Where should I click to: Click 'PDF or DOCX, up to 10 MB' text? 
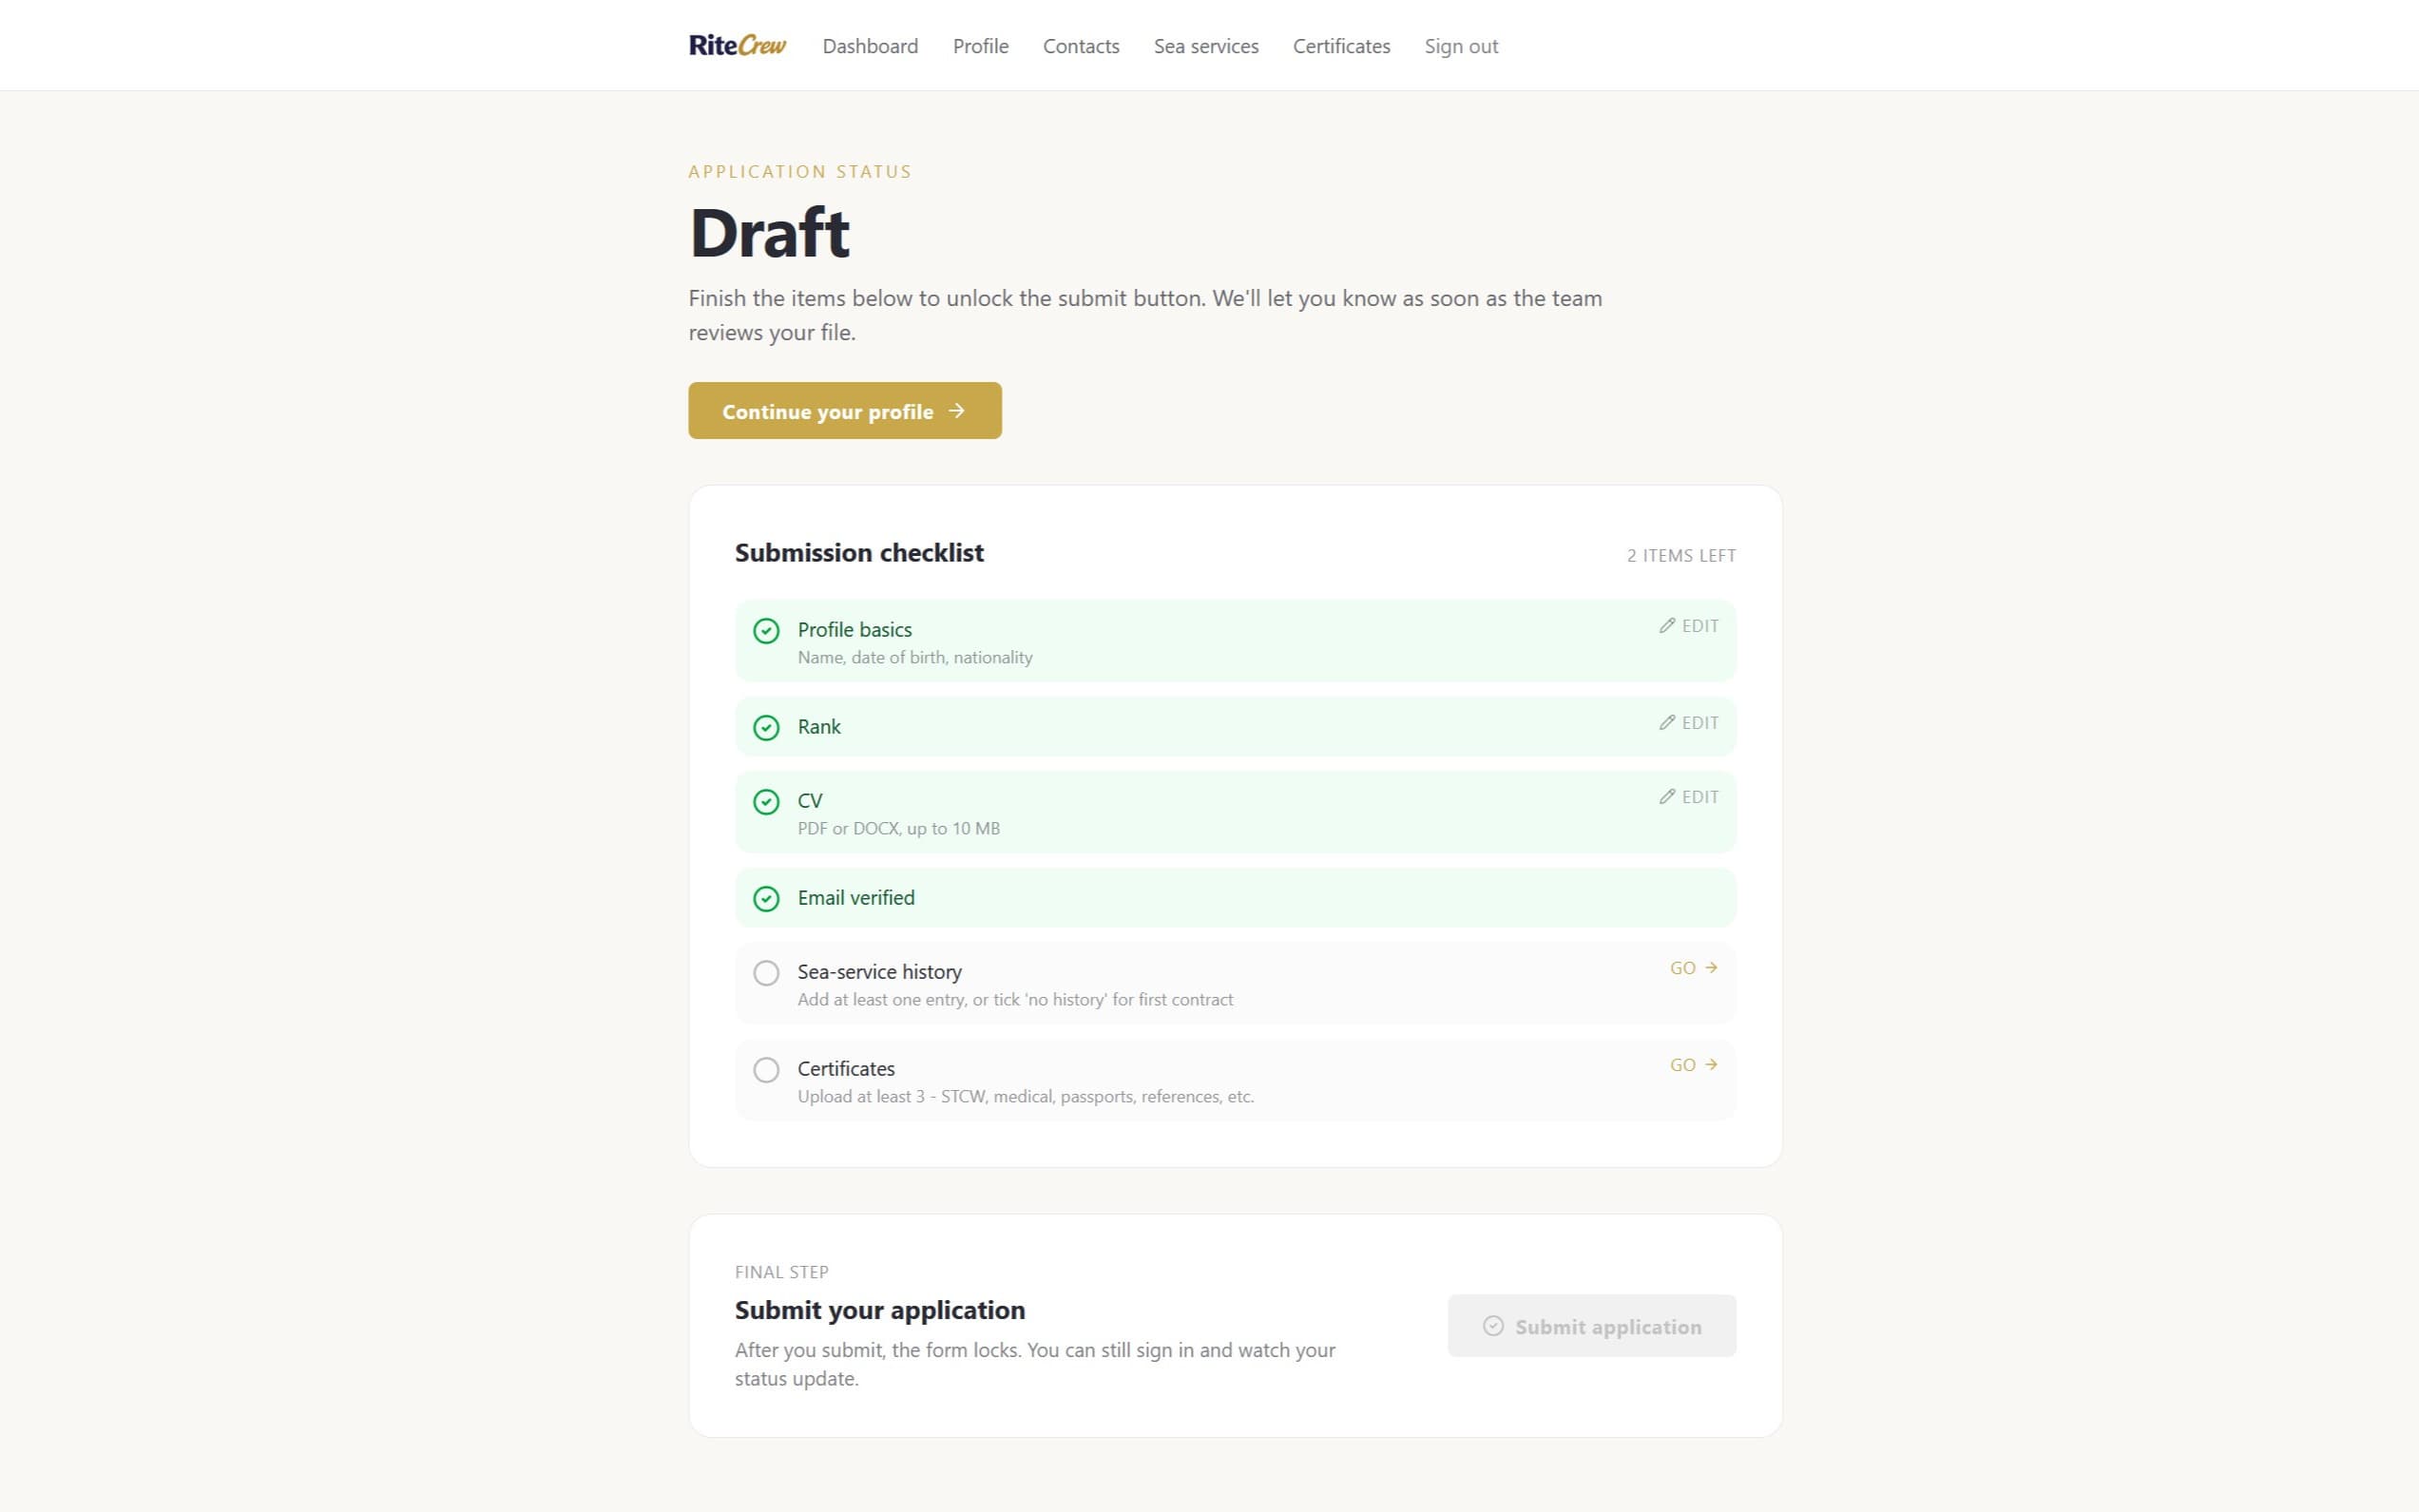click(898, 828)
